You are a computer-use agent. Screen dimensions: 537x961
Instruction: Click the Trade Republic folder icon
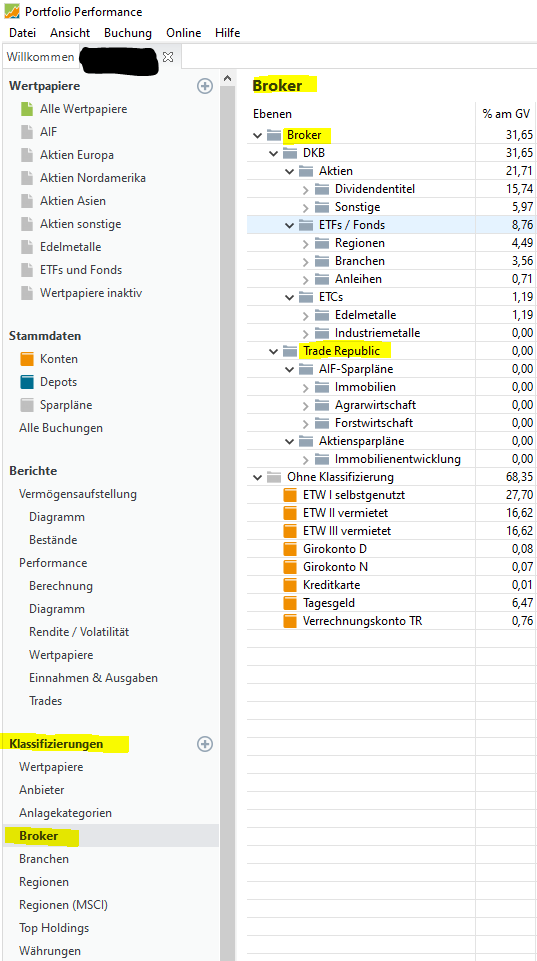[289, 351]
